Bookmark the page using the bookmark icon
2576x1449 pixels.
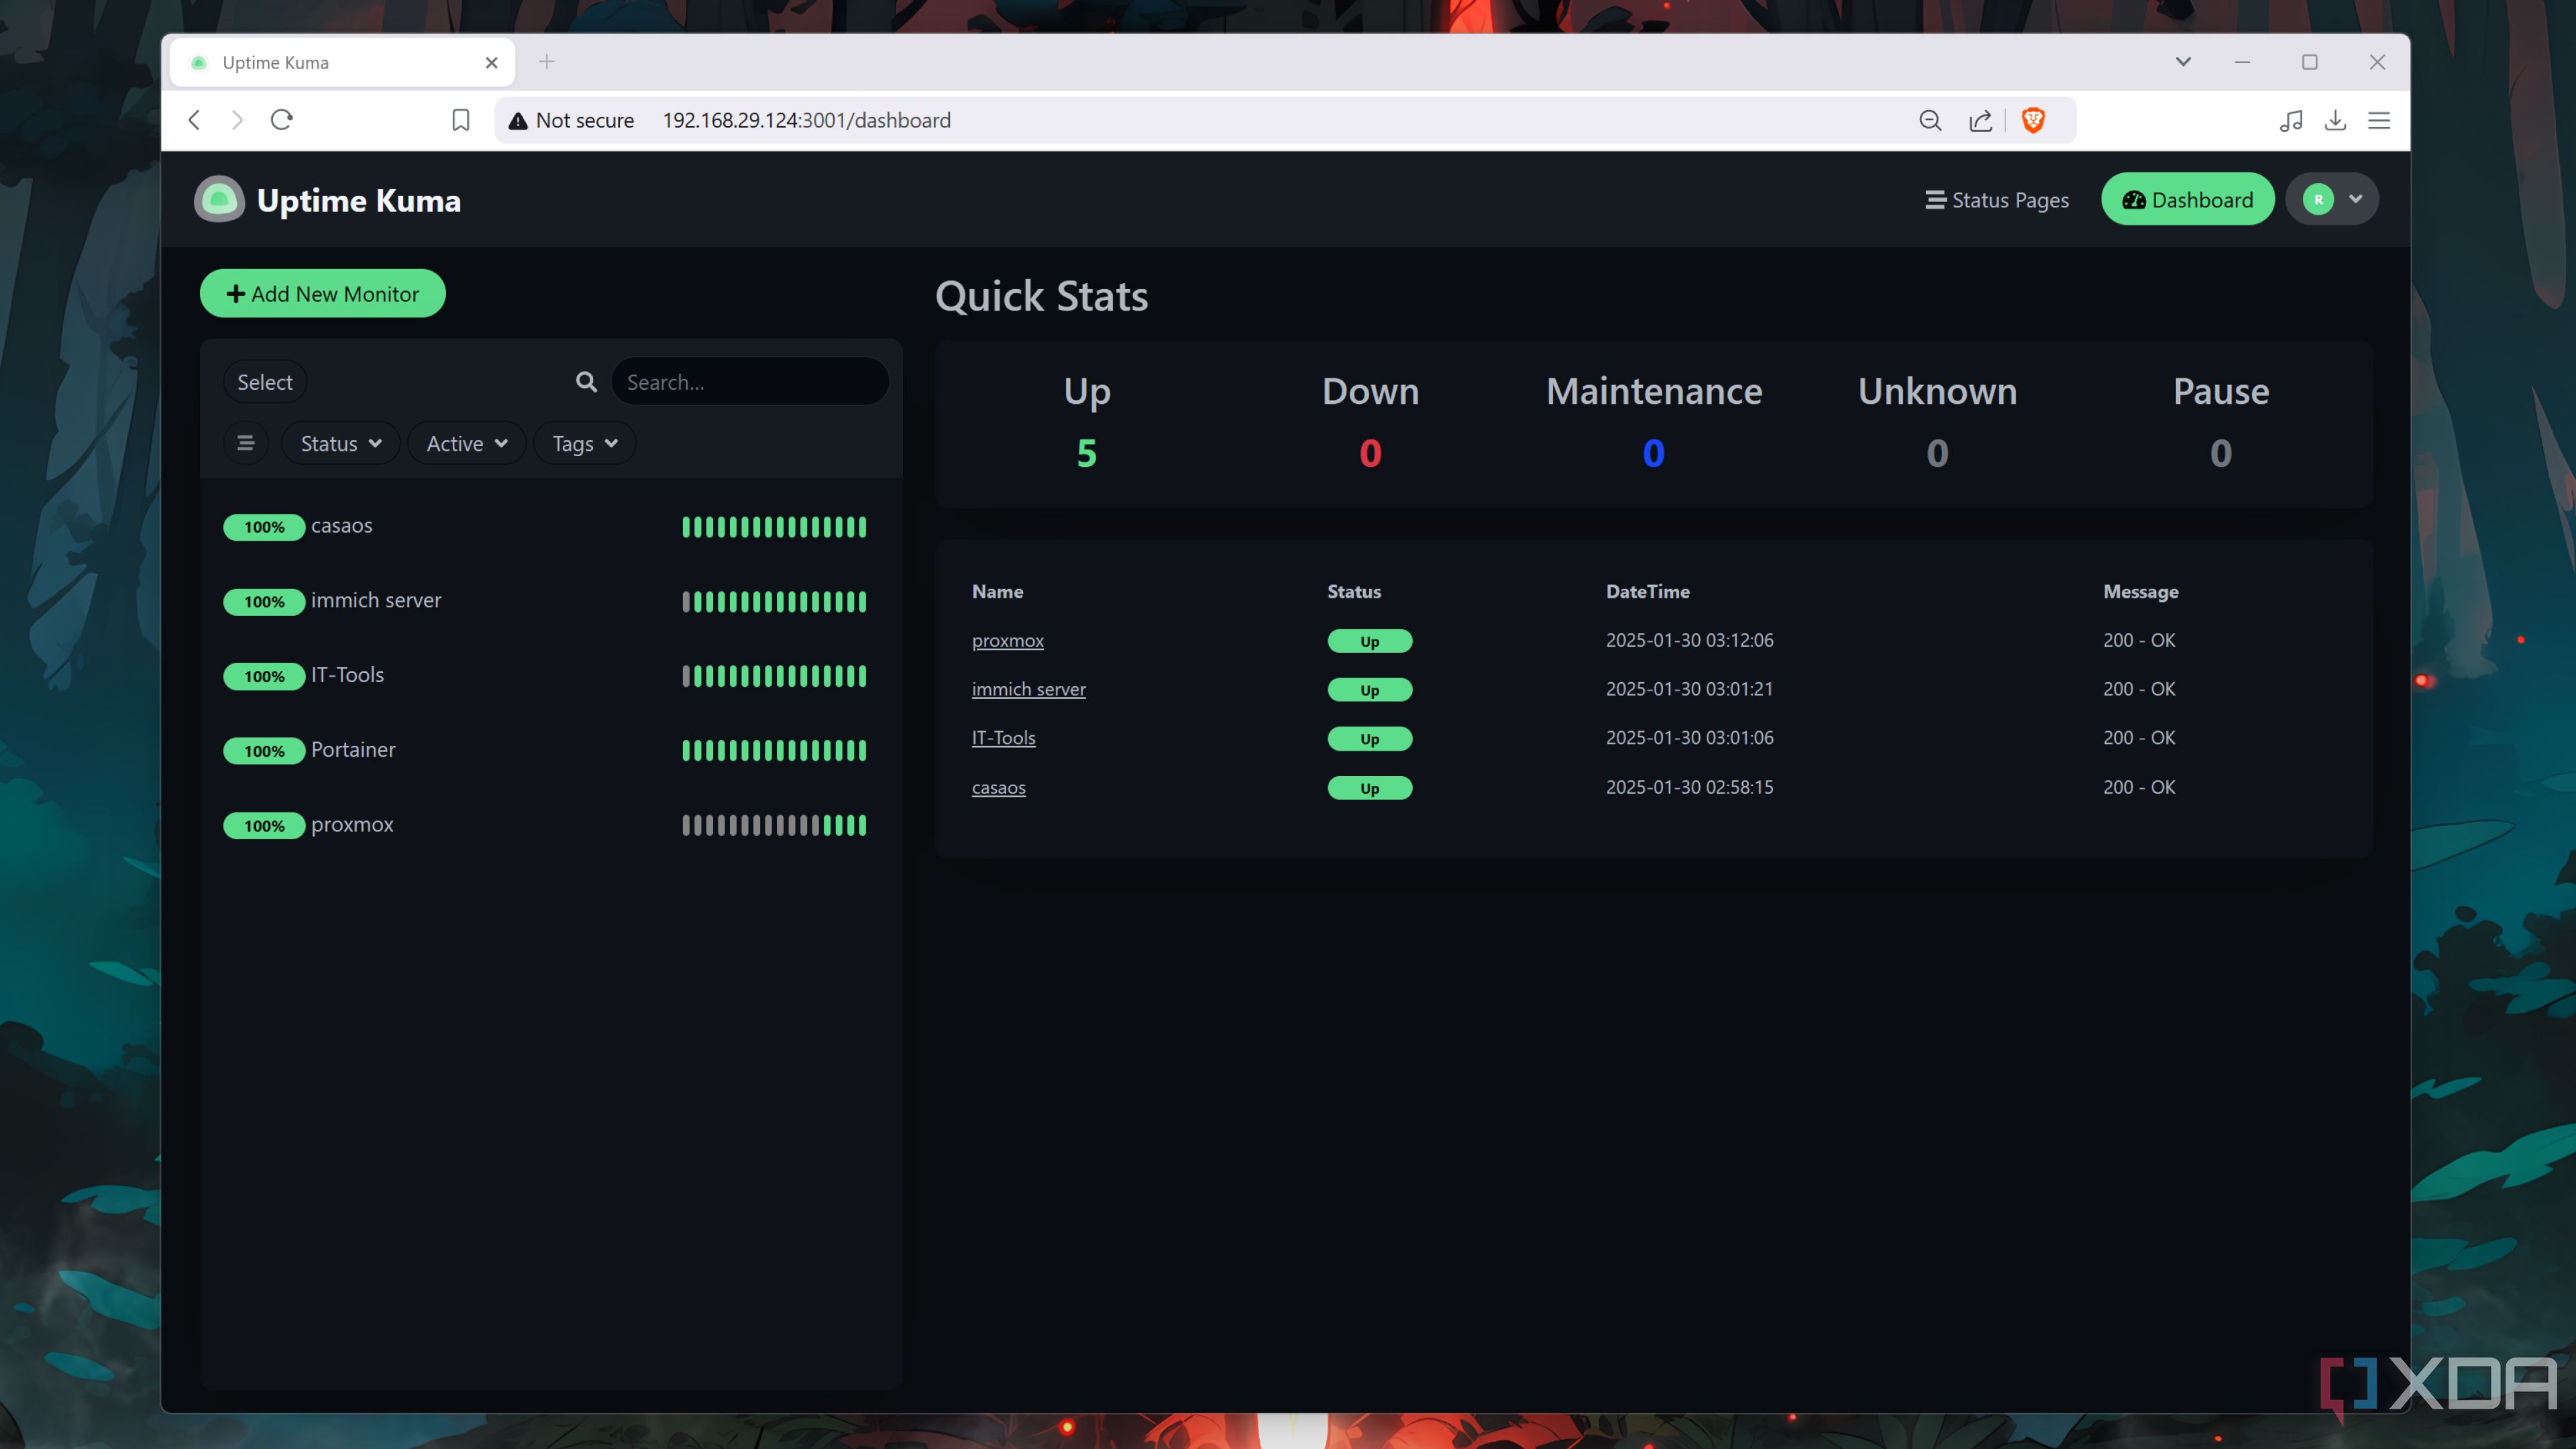click(460, 119)
